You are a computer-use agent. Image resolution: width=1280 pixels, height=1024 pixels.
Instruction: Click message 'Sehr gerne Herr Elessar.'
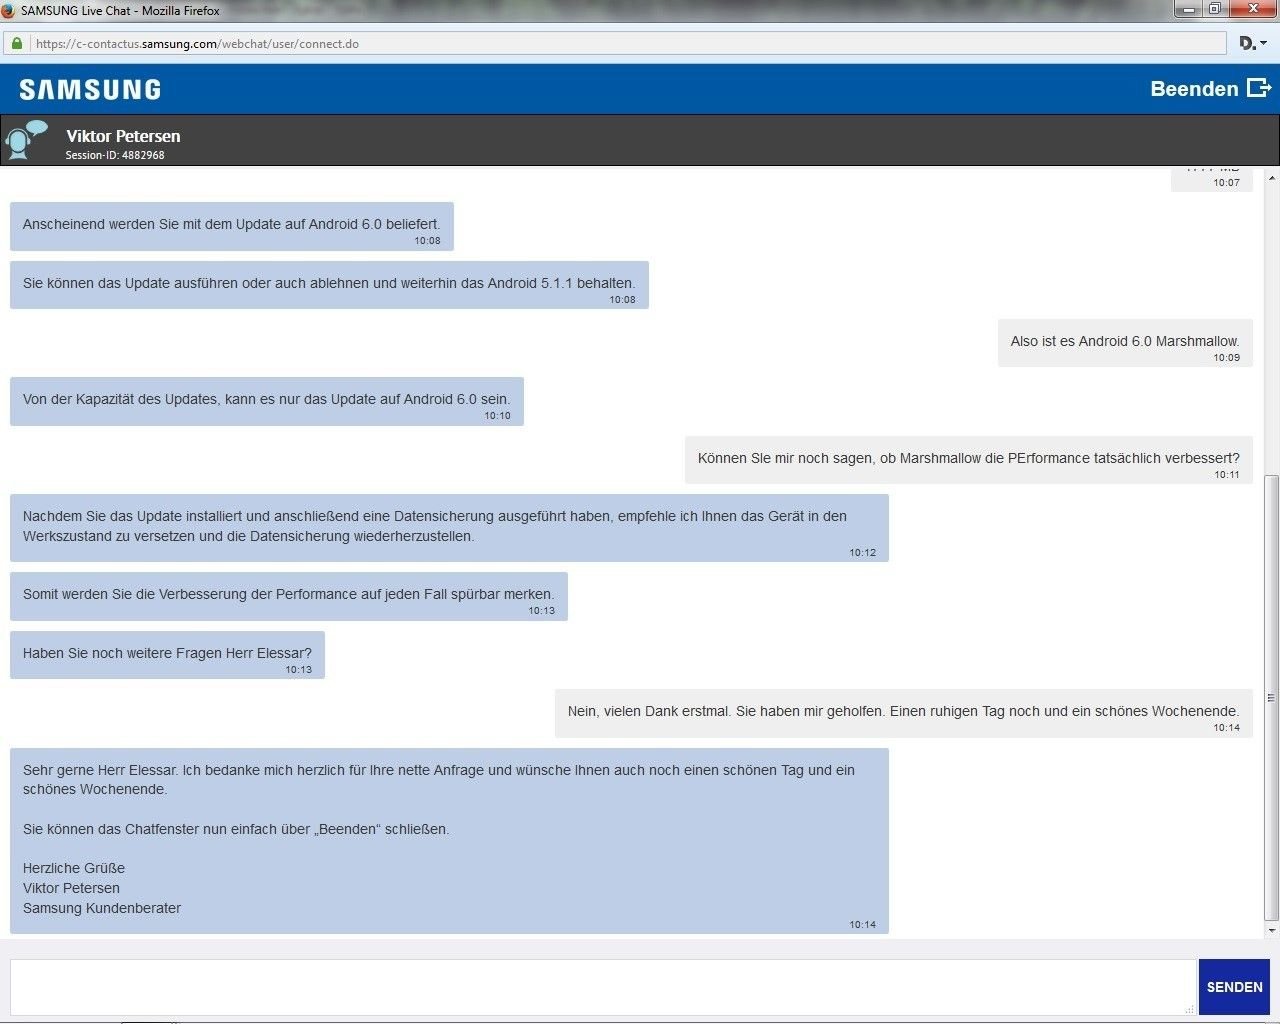point(449,841)
